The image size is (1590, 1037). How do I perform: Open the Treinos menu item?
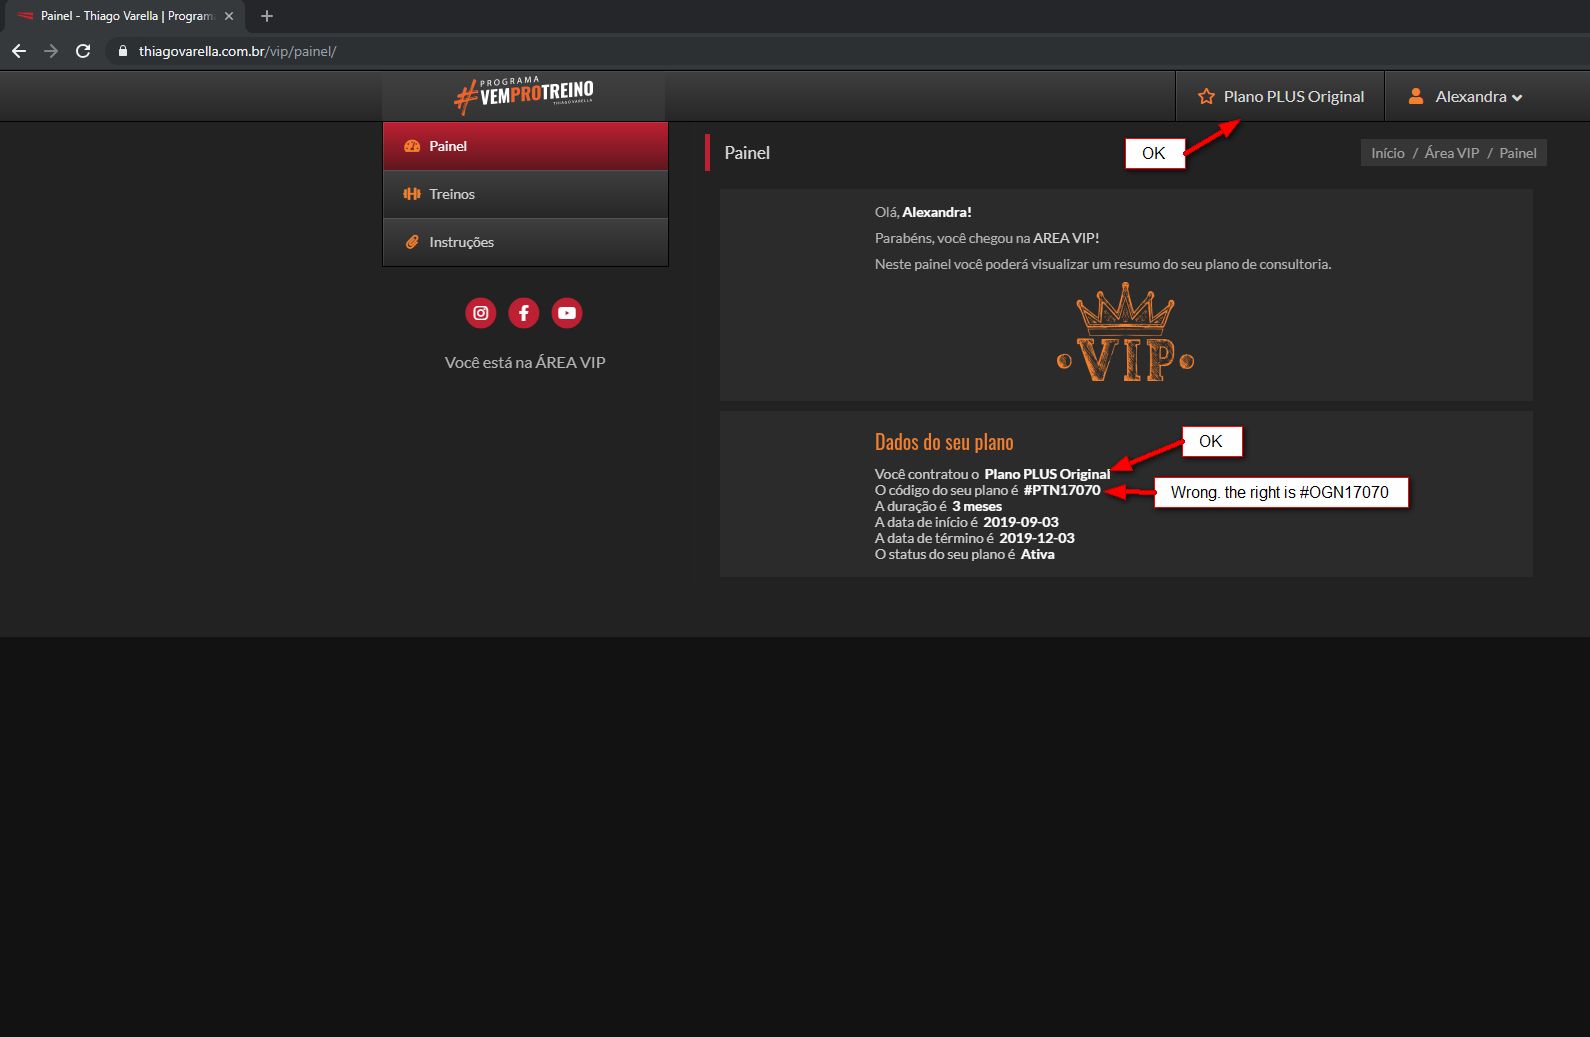click(525, 194)
